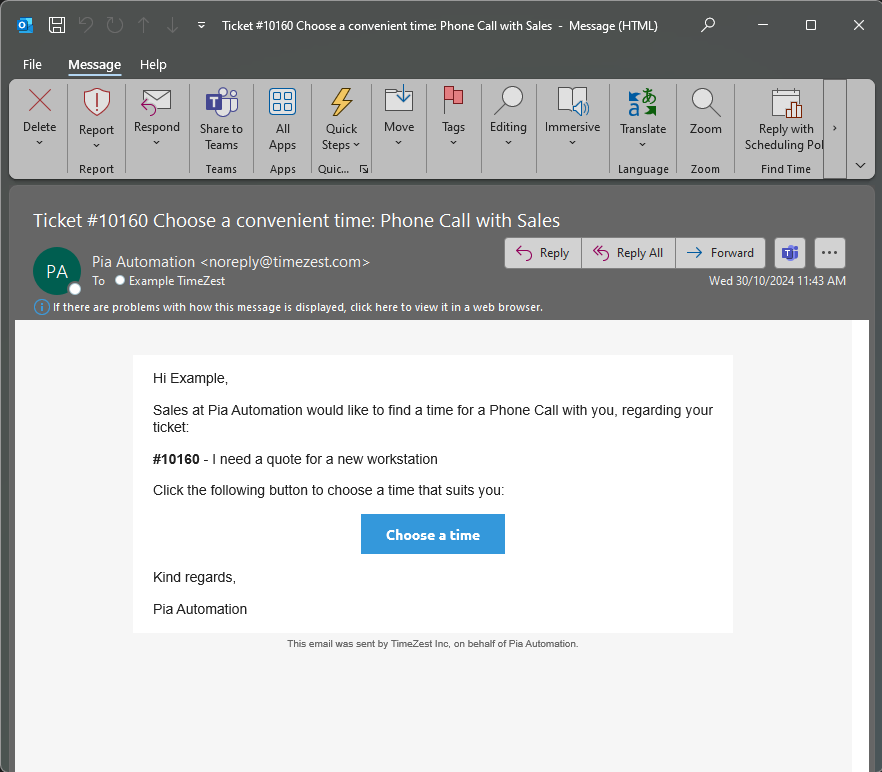Expand the Immersive dropdown chevron
The height and width of the screenshot is (772, 882).
(573, 142)
